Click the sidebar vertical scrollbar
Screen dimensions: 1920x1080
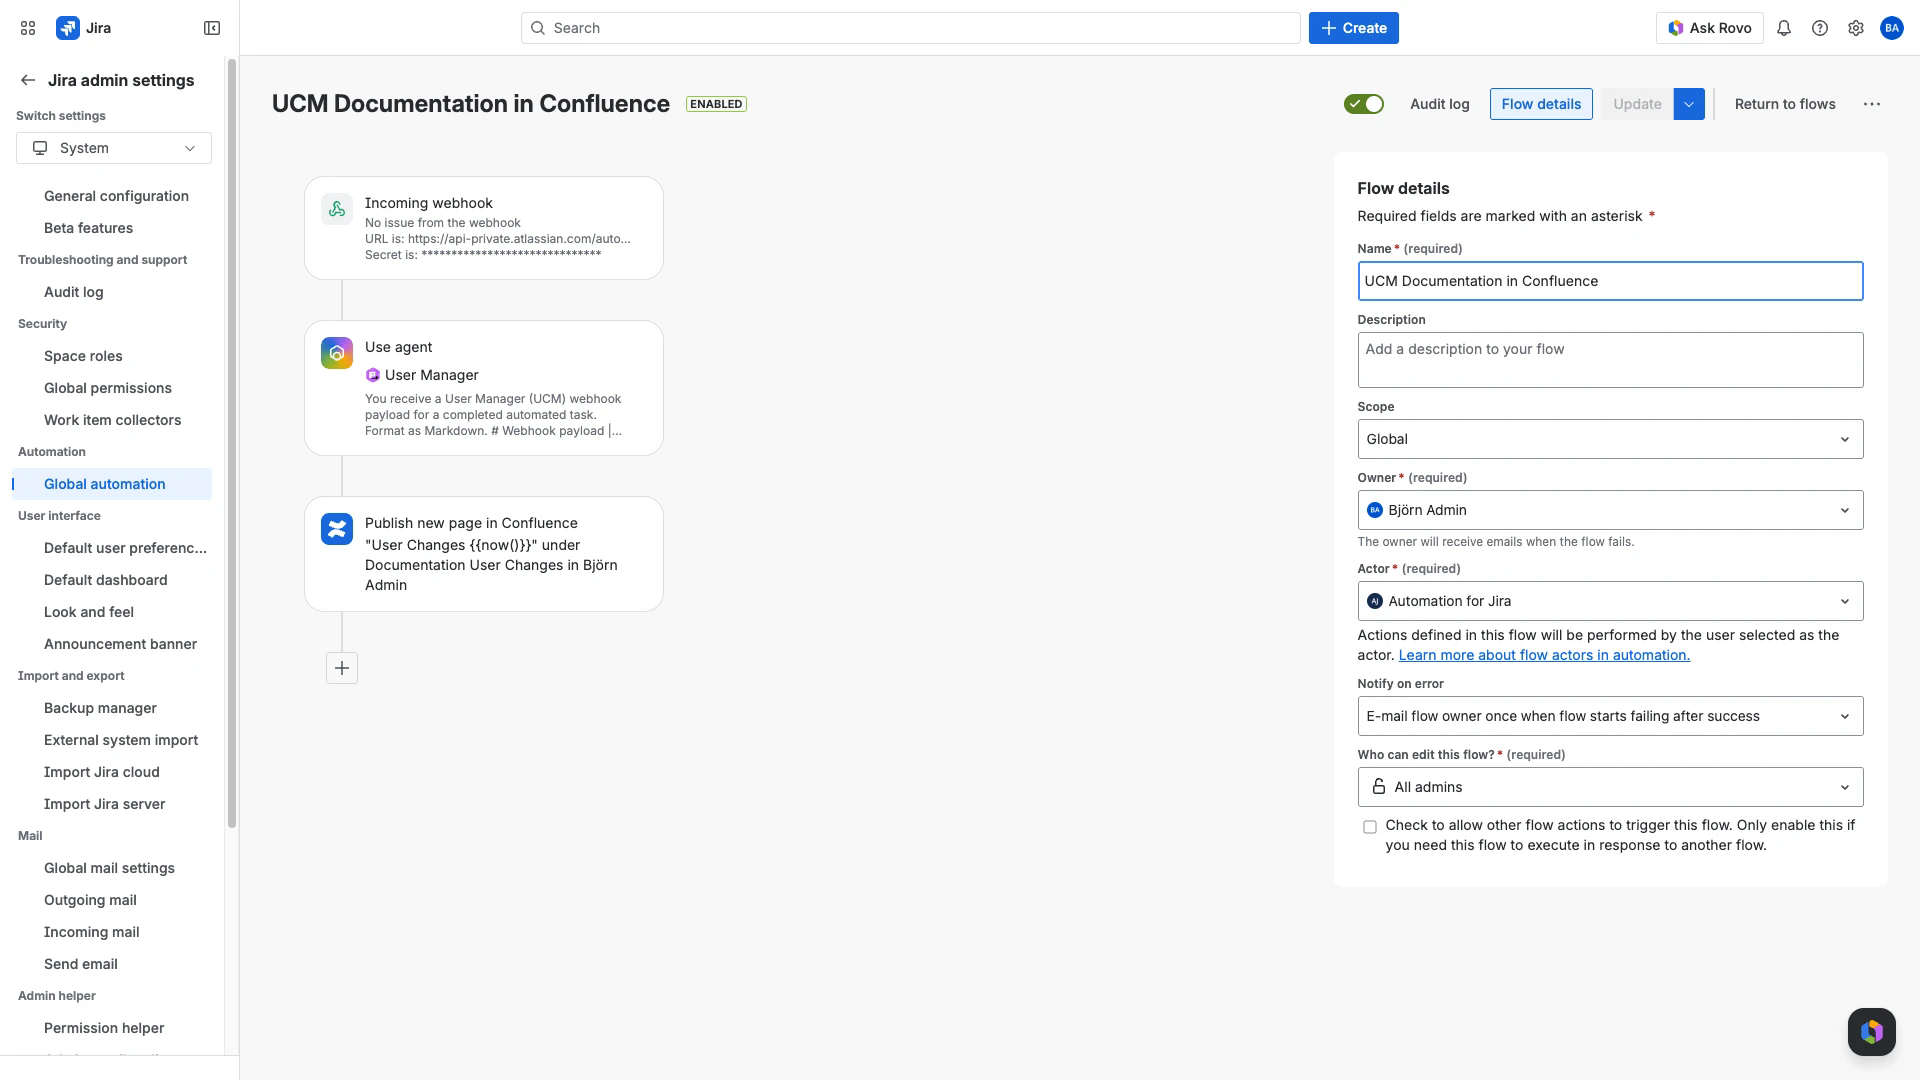pos(232,444)
